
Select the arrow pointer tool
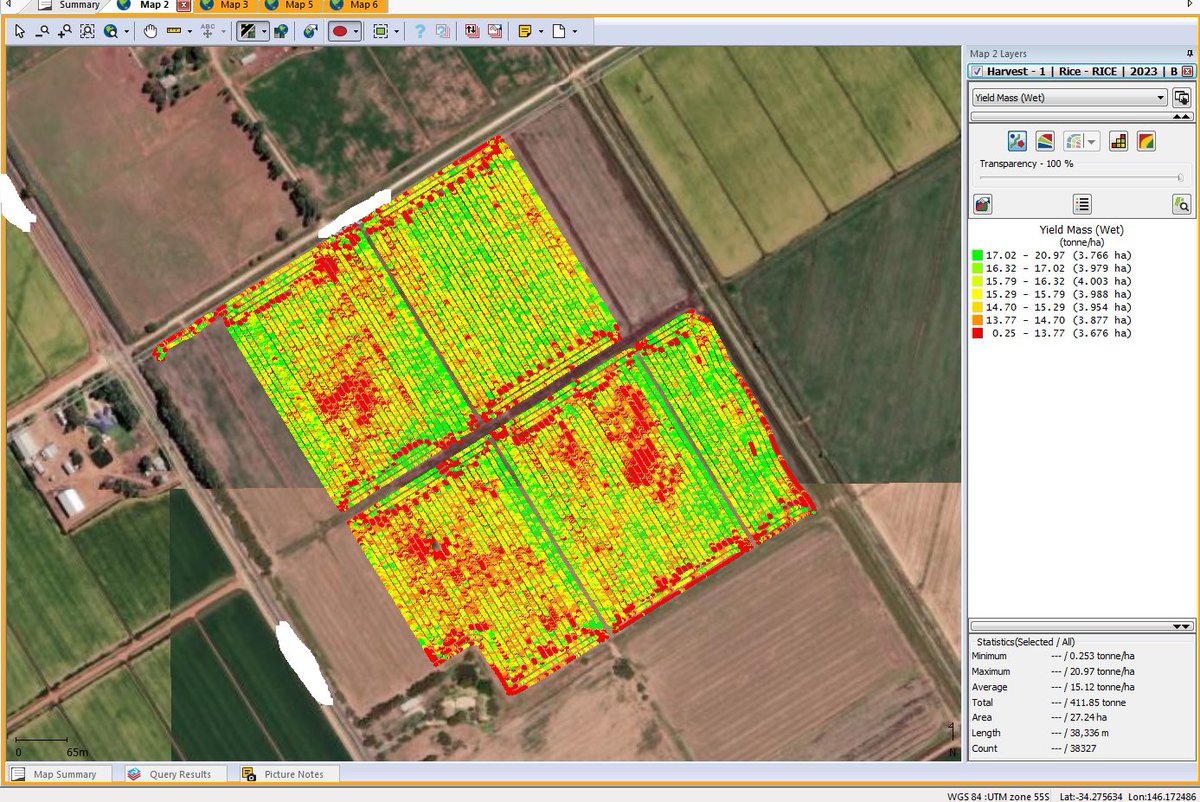(19, 31)
